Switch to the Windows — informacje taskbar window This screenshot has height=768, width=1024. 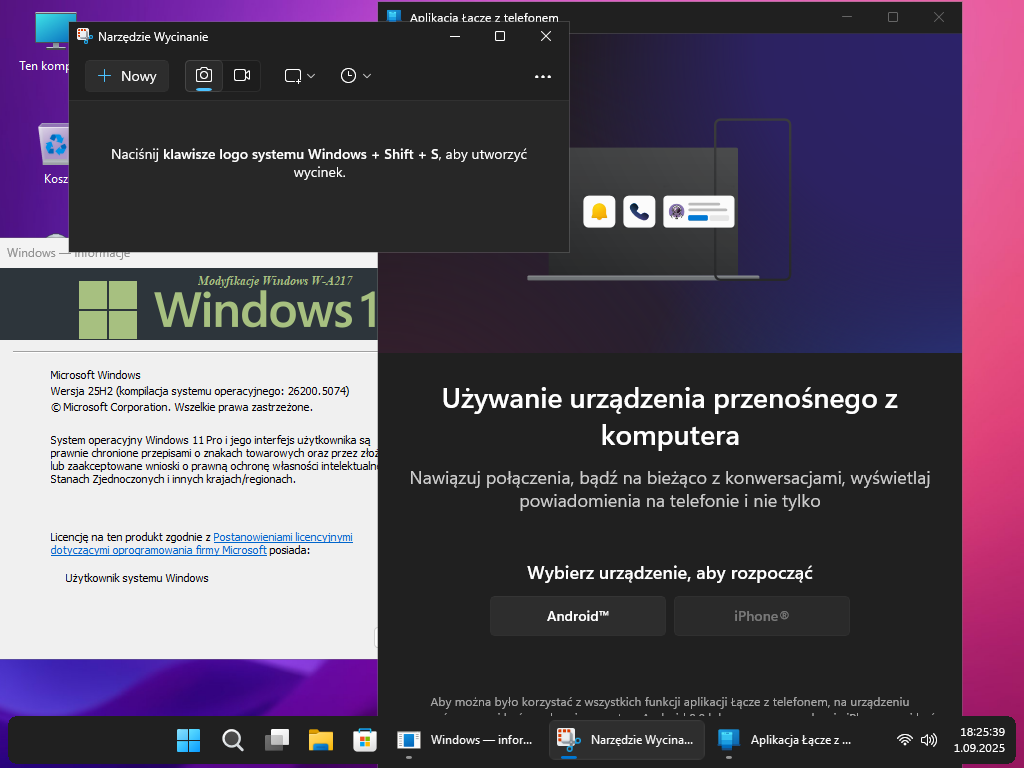(466, 740)
